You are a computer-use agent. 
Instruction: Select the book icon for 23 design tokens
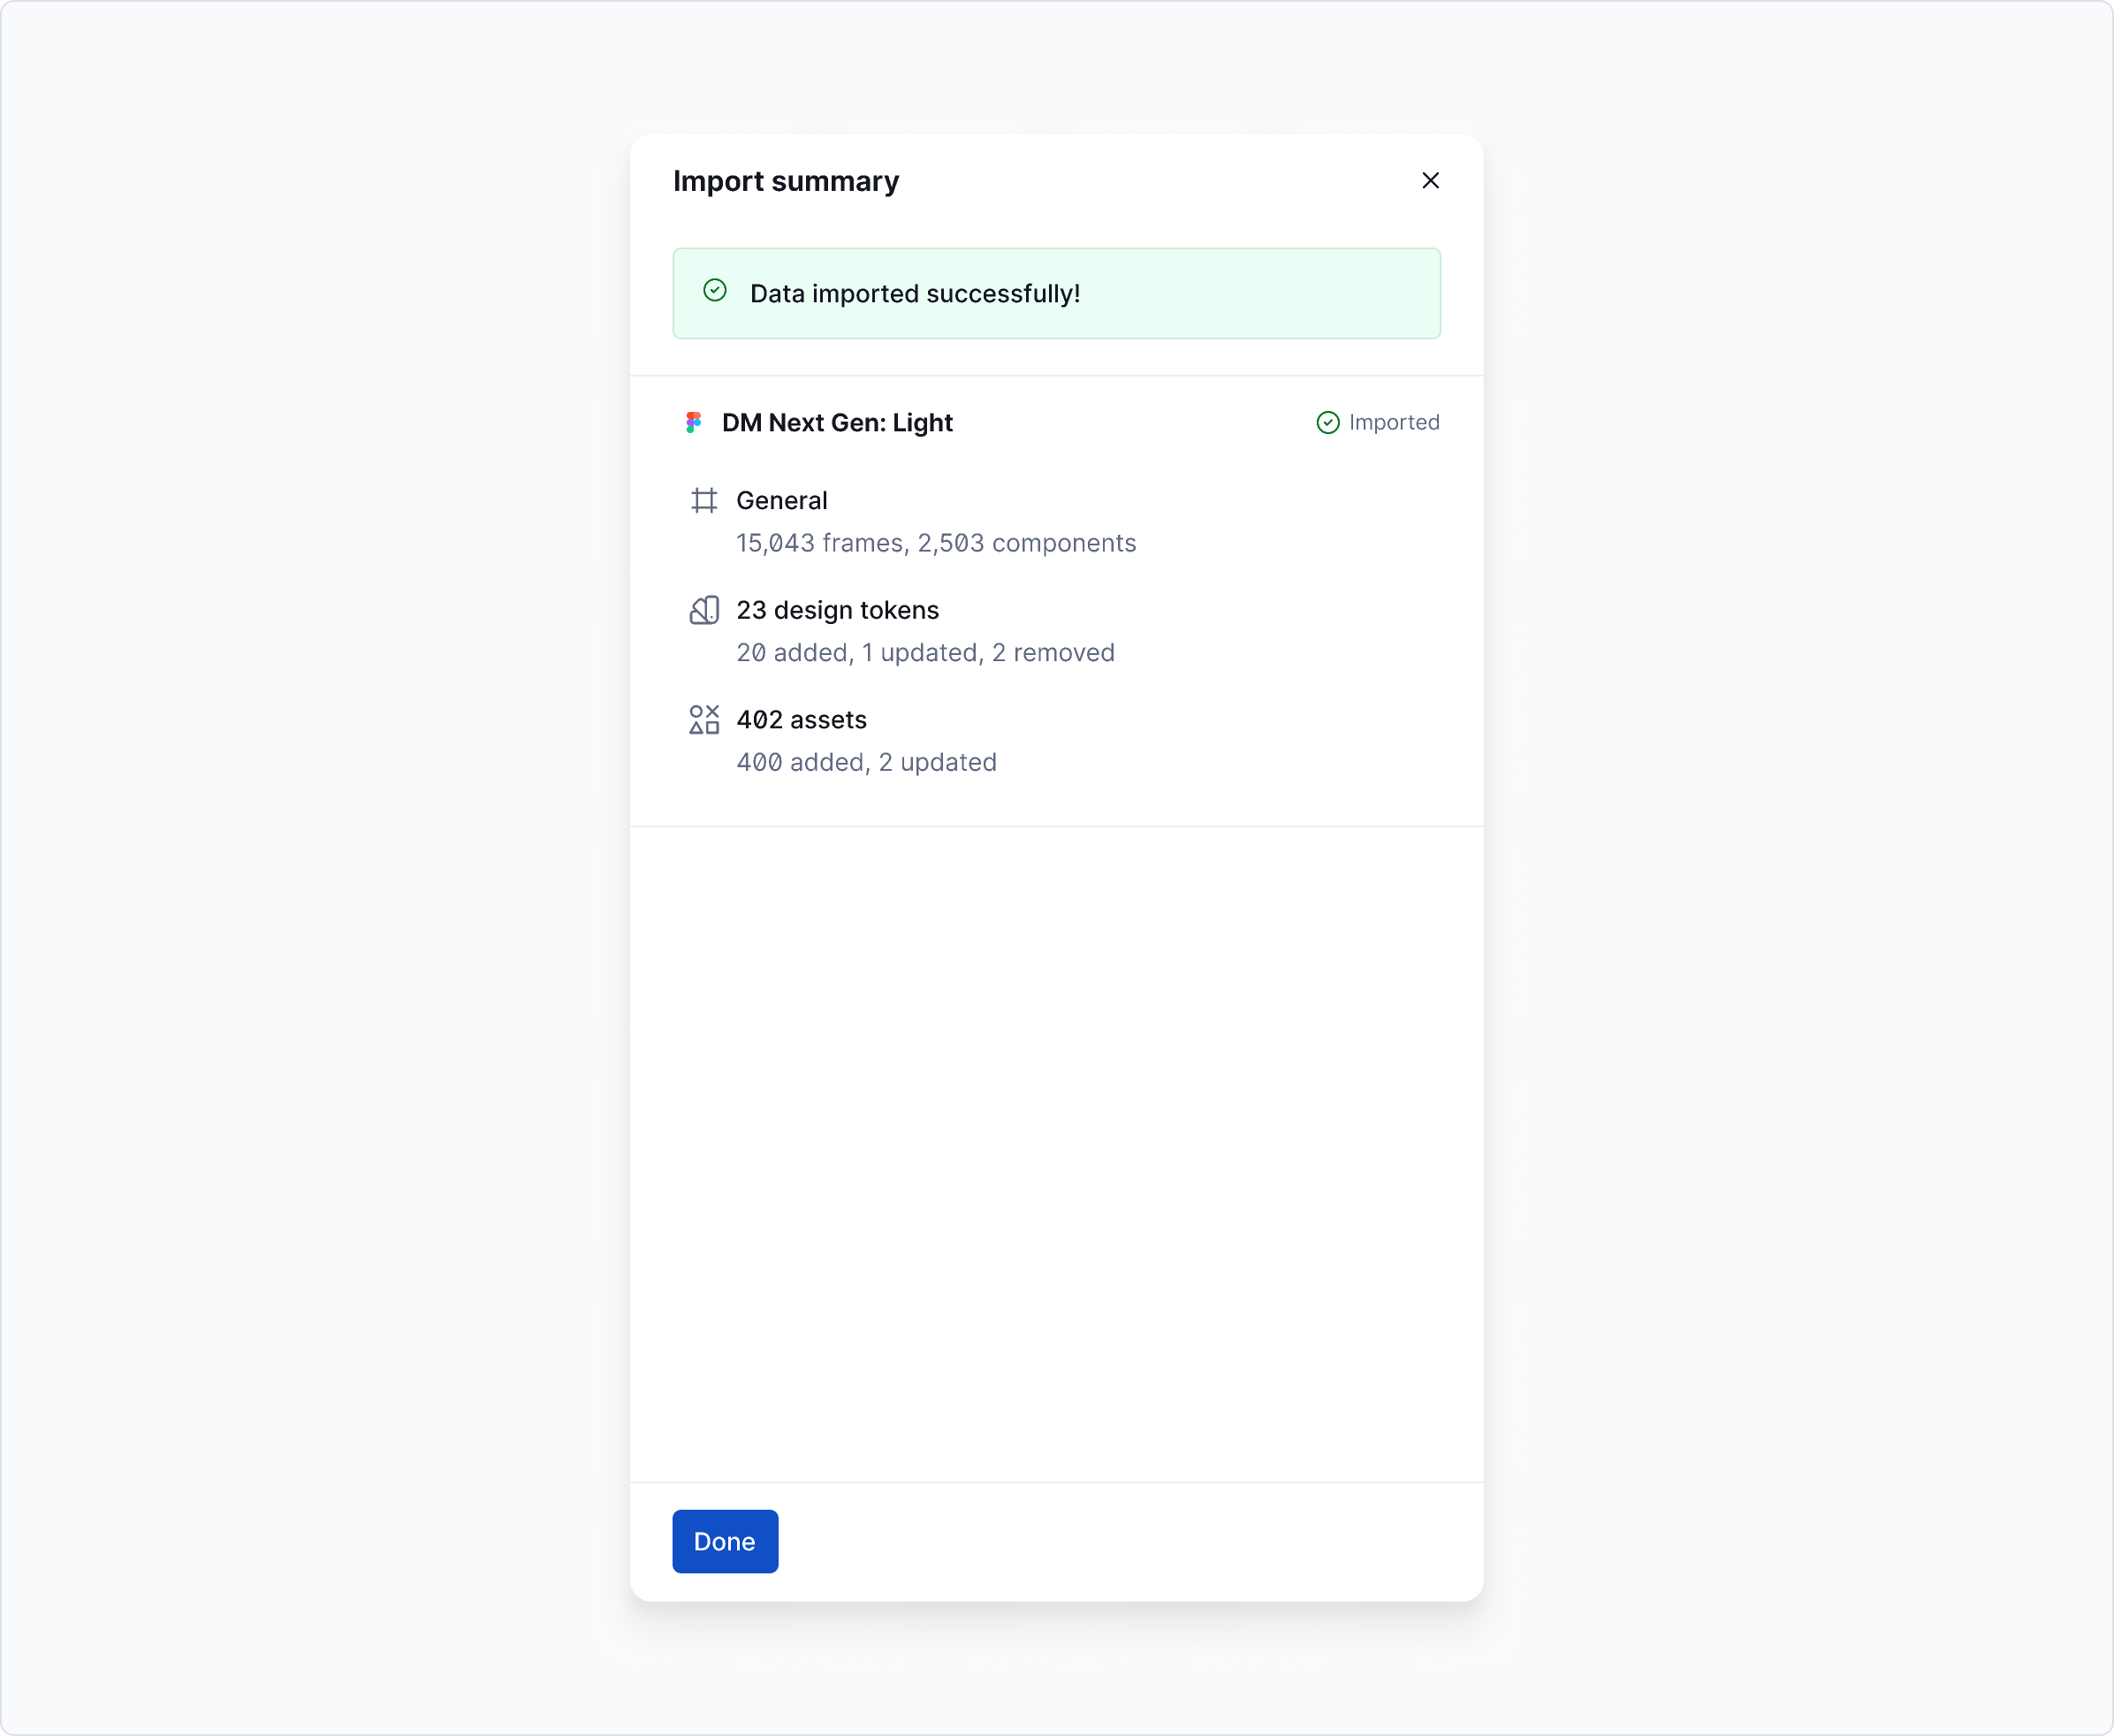coord(705,610)
